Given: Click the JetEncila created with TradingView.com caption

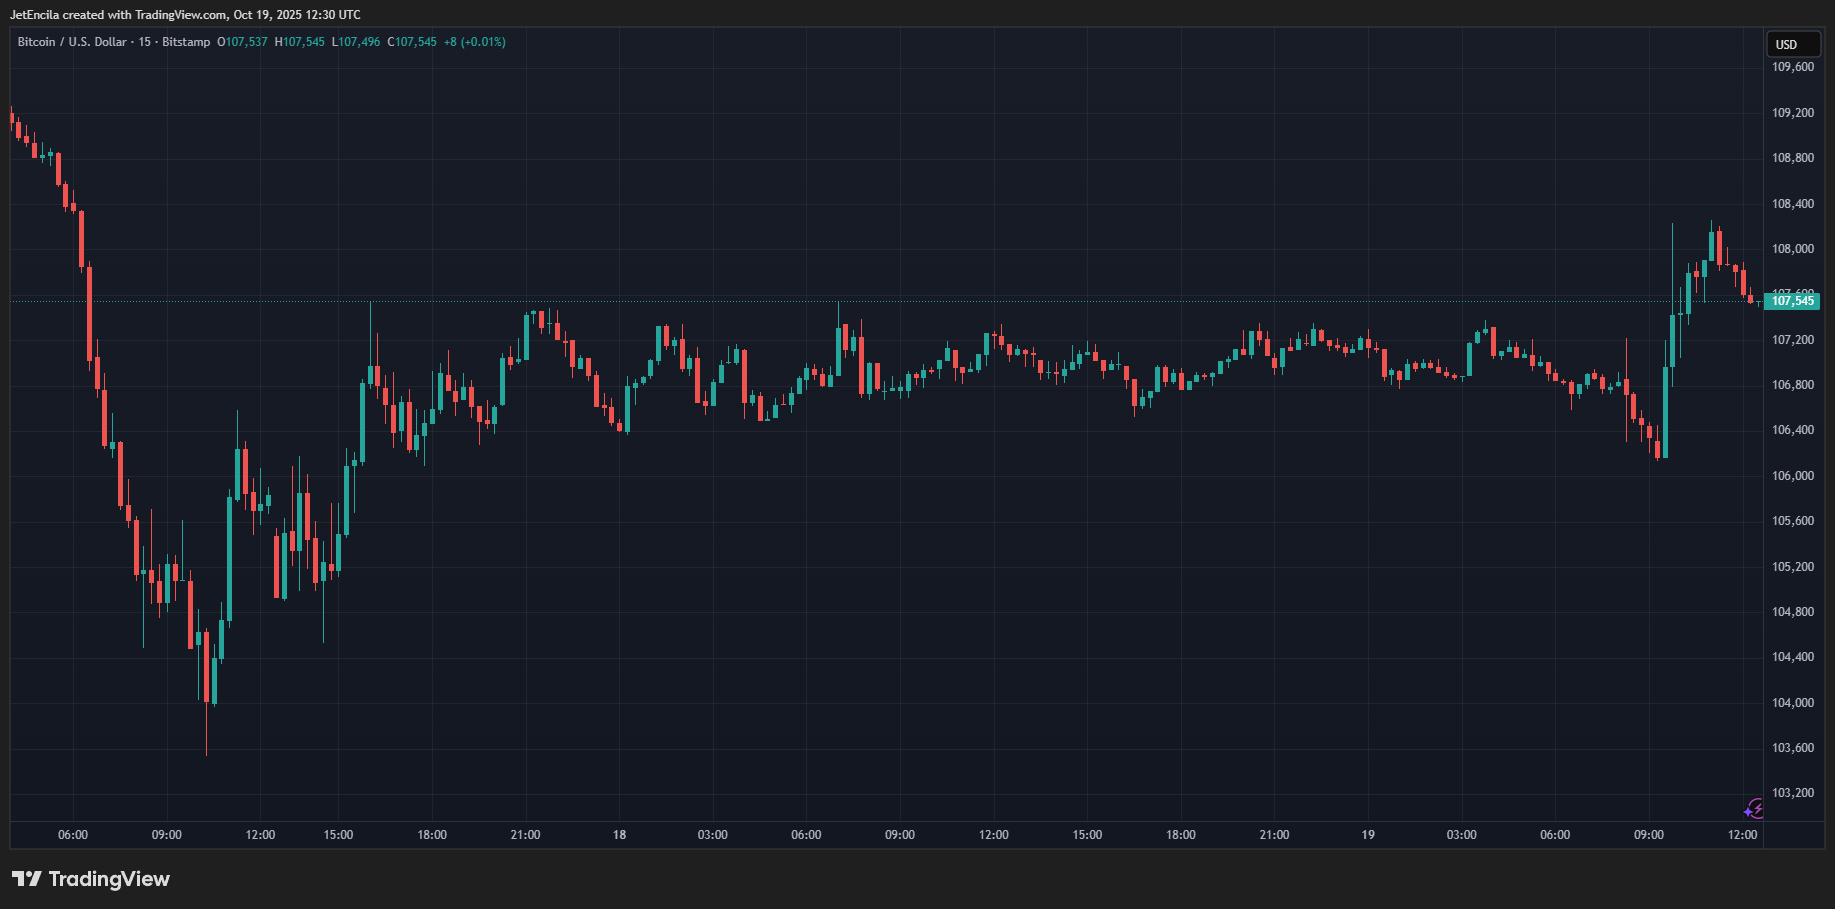Looking at the screenshot, I should tap(185, 15).
